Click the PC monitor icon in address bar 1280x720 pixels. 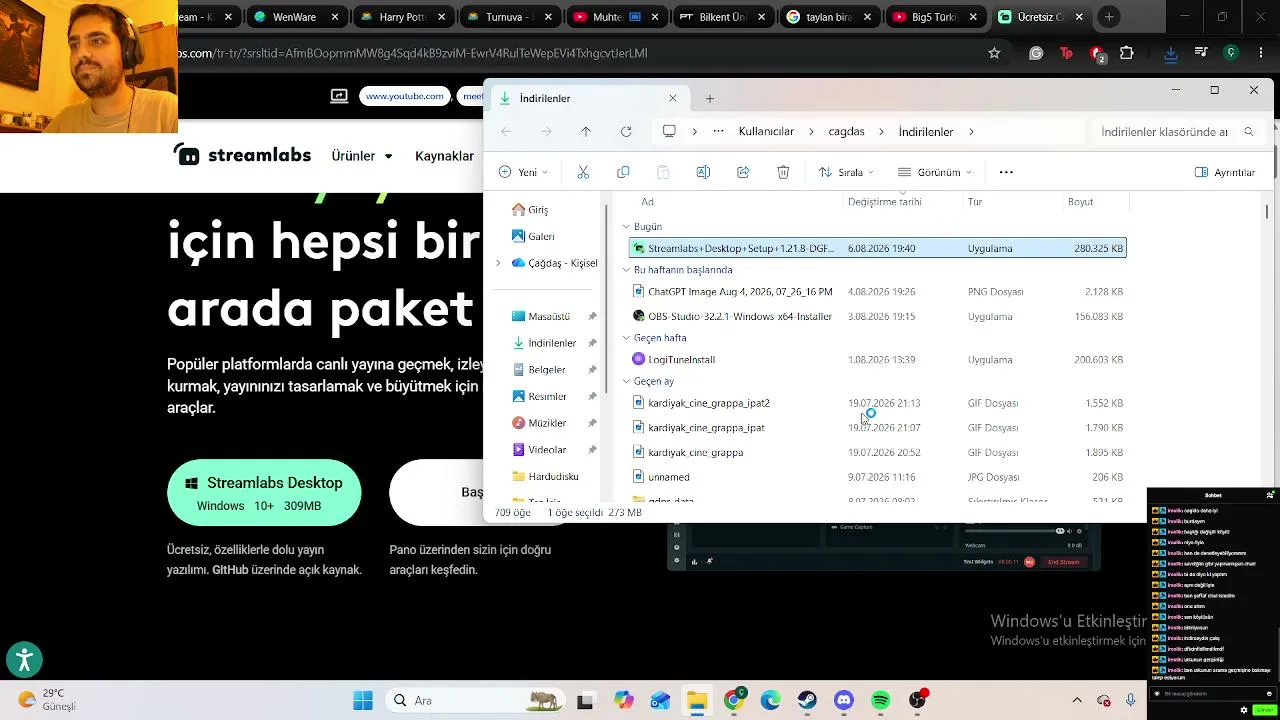[669, 132]
